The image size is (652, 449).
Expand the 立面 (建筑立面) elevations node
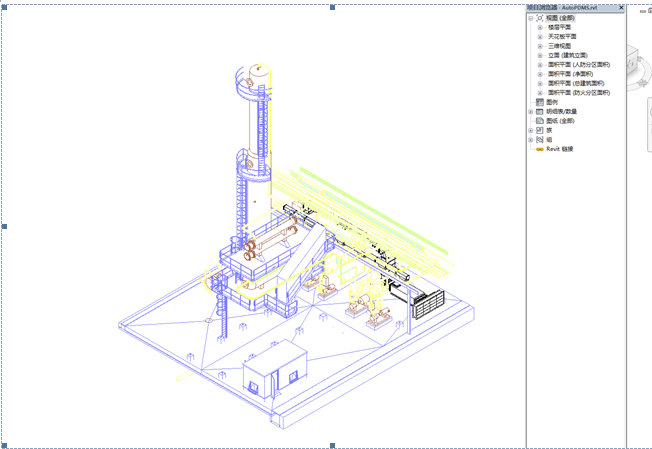[x=540, y=55]
